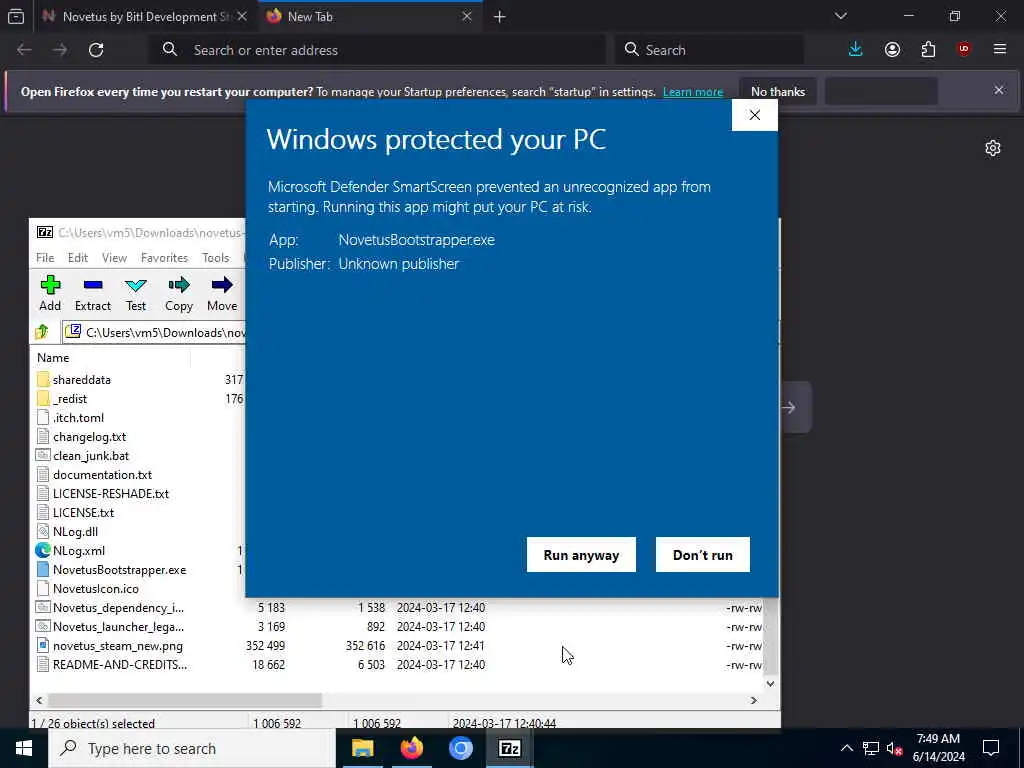Select the README-AND-CREDITS file
The image size is (1024, 768).
point(120,664)
